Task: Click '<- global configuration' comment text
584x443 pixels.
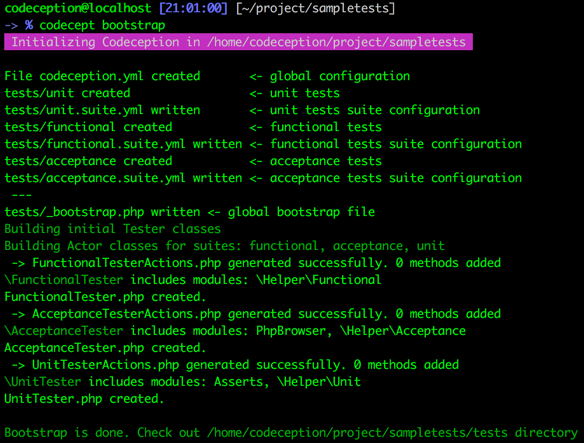Action: pos(330,76)
